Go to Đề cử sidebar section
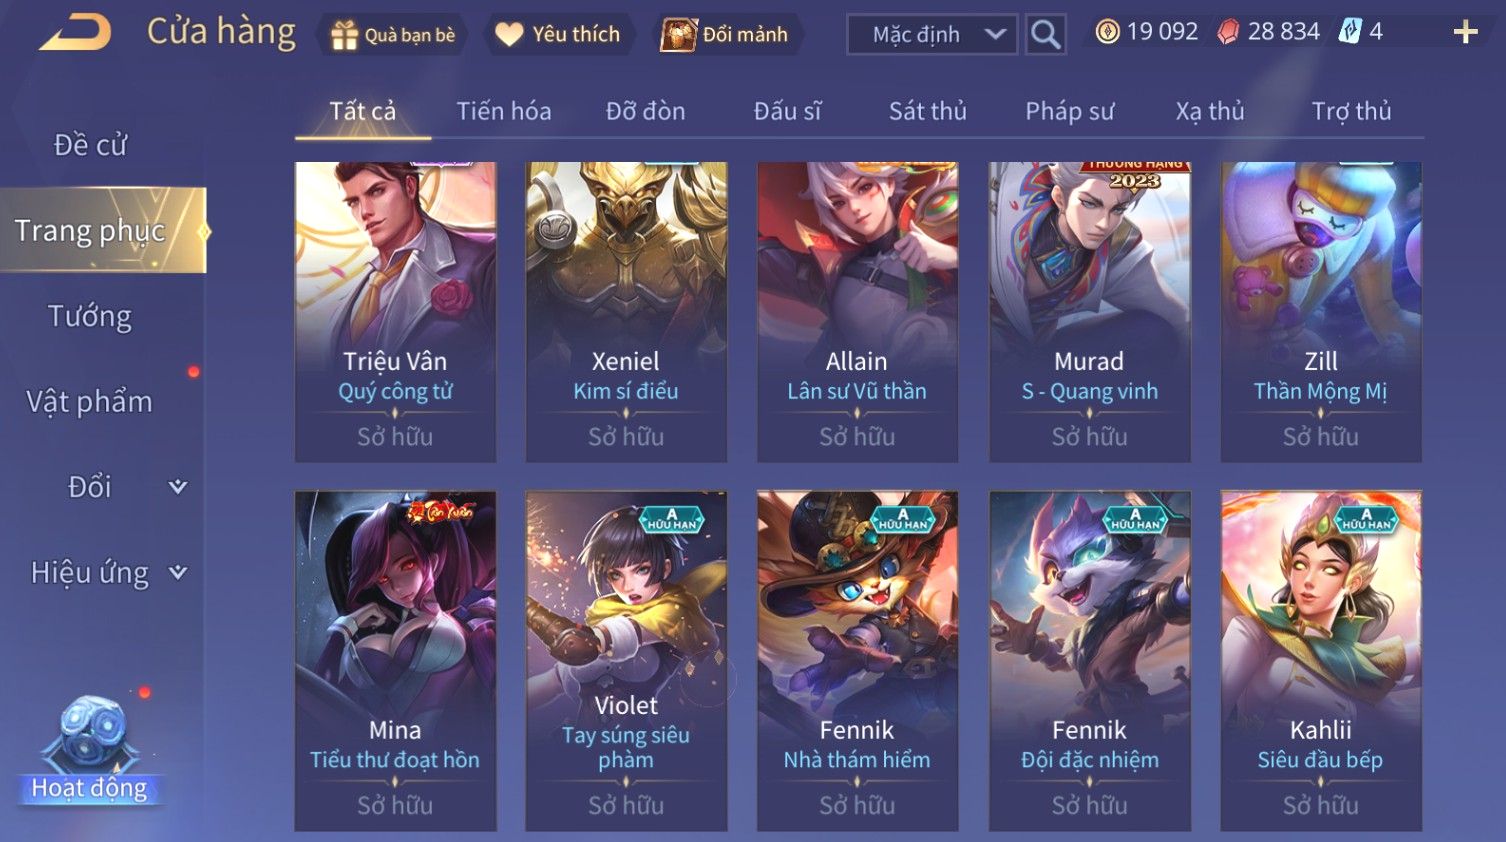1506x842 pixels. tap(90, 145)
